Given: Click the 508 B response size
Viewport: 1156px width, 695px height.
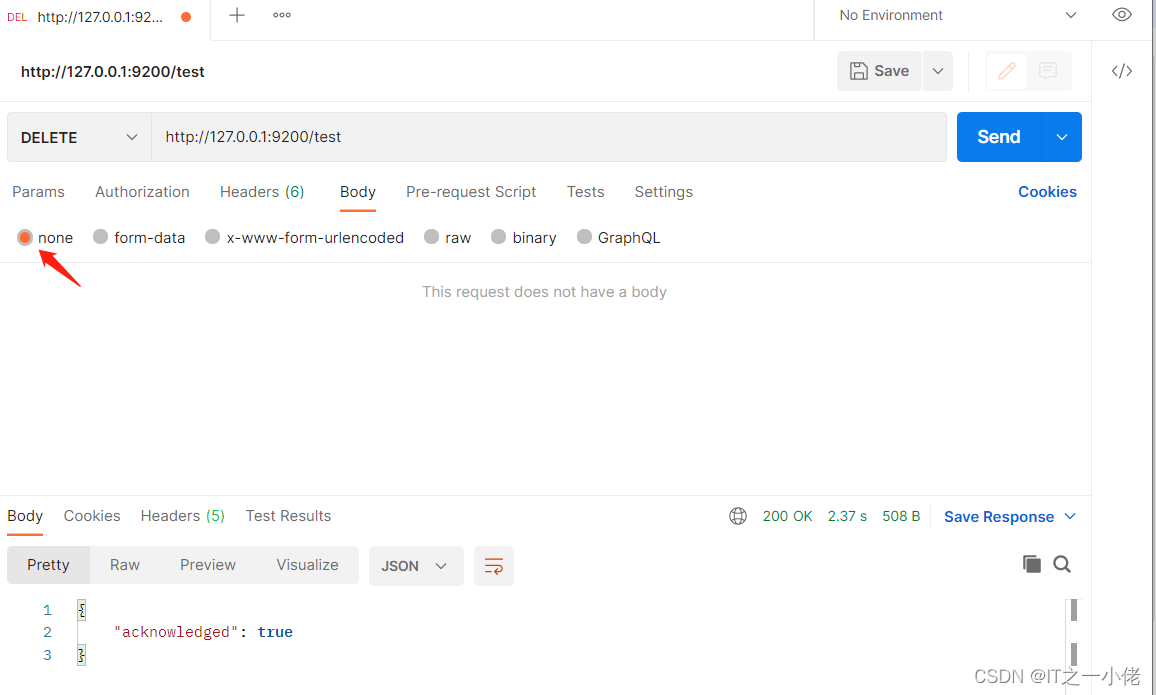Looking at the screenshot, I should click(901, 516).
